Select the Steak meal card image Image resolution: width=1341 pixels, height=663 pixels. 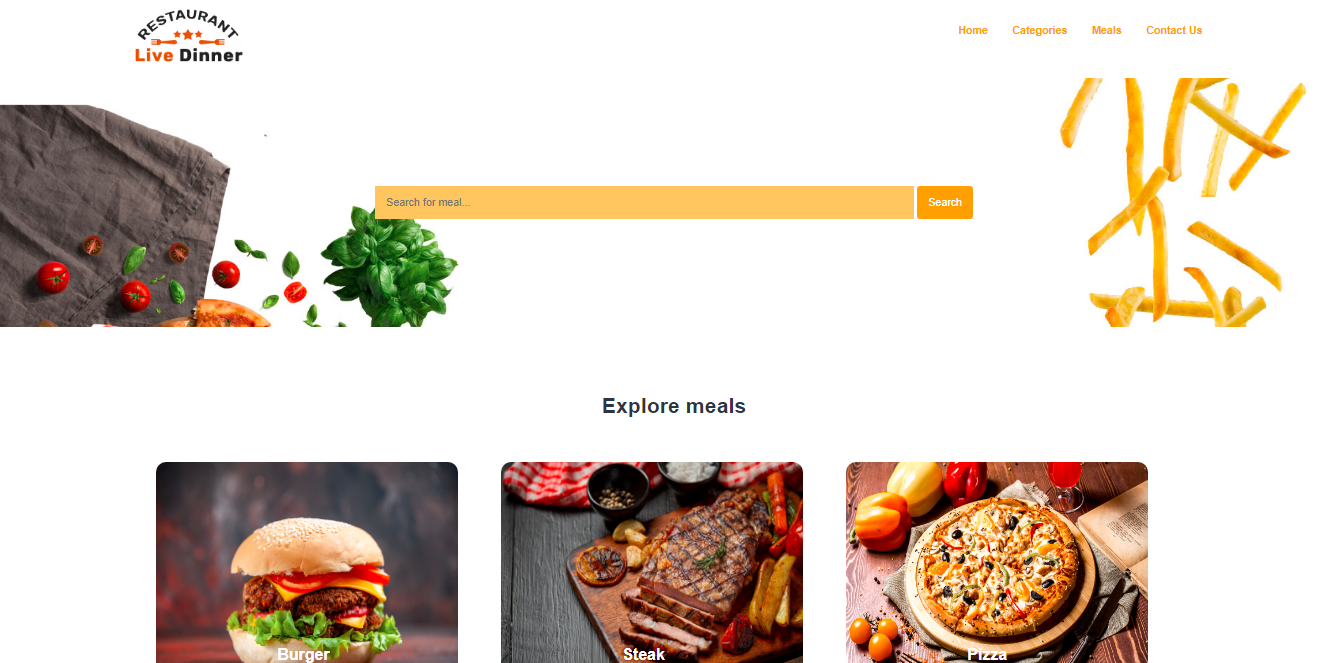tap(652, 562)
